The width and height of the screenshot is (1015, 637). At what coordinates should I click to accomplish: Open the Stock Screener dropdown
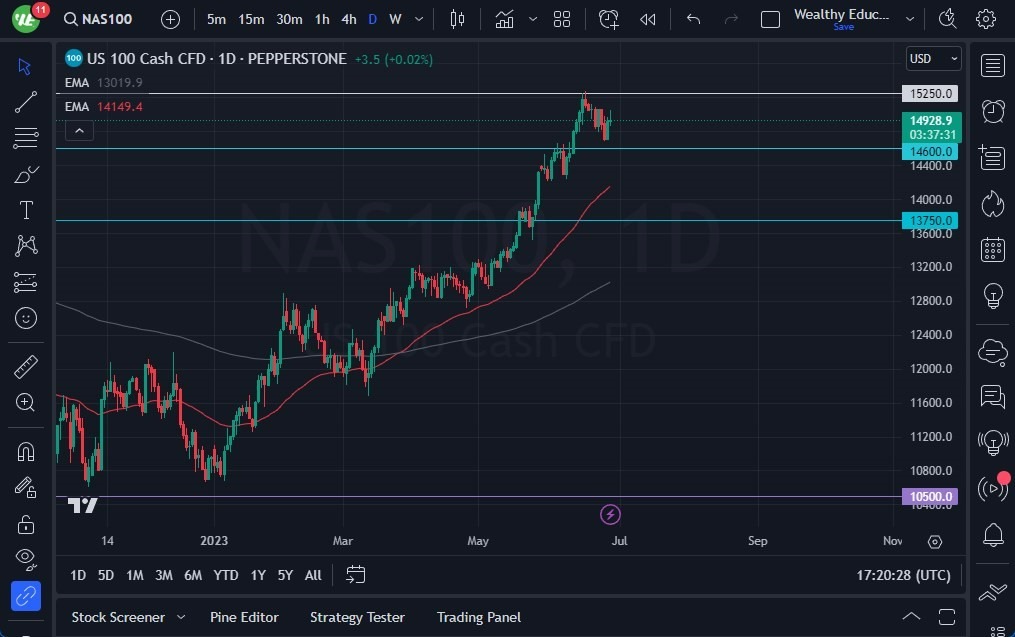pyautogui.click(x=128, y=617)
